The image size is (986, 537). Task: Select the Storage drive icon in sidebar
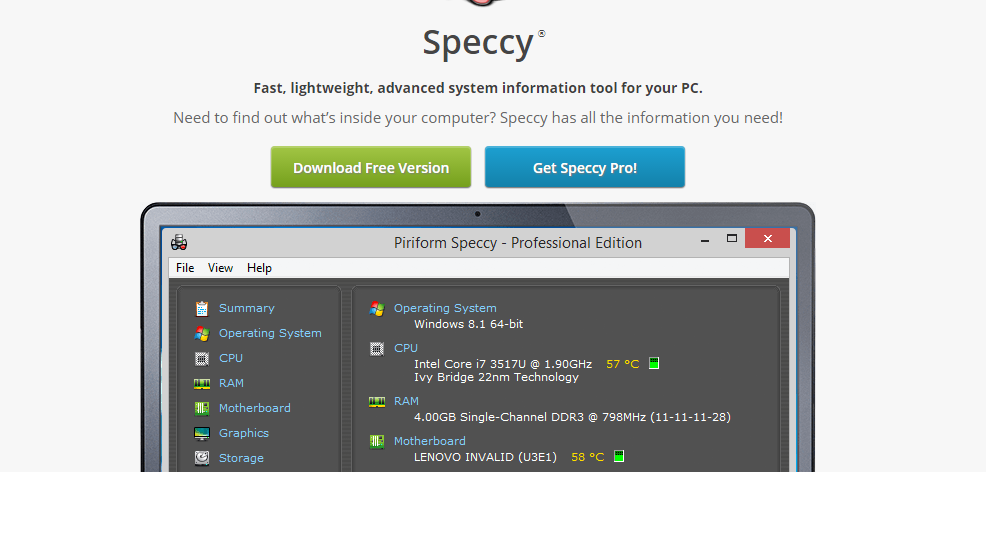tap(202, 458)
